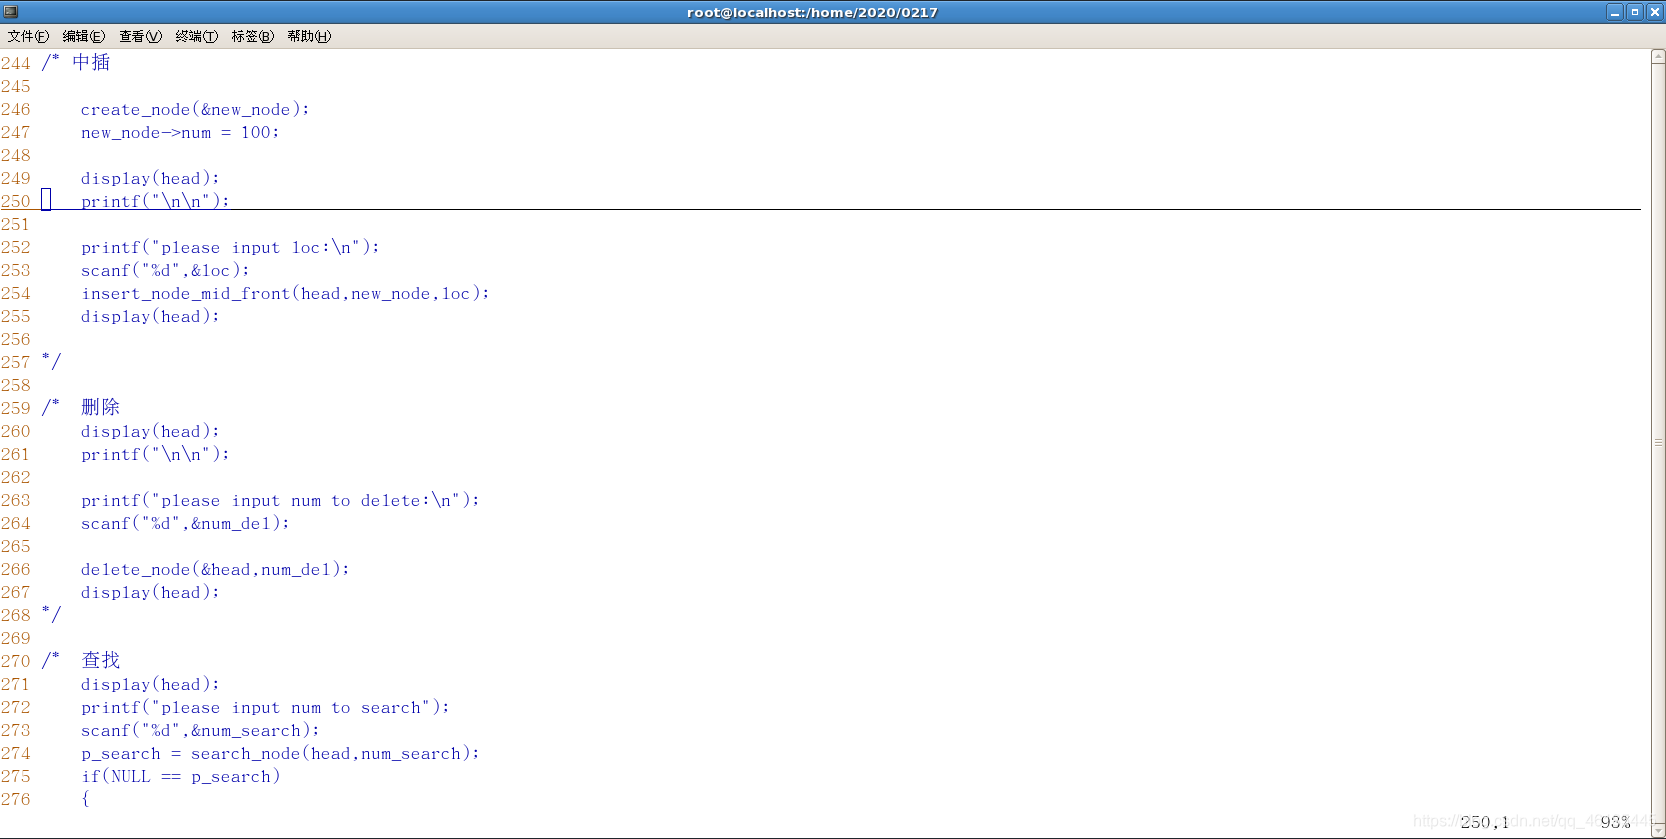Click the vertical scrollbar thumb
Screen dimensions: 1666x839
coord(1658,442)
